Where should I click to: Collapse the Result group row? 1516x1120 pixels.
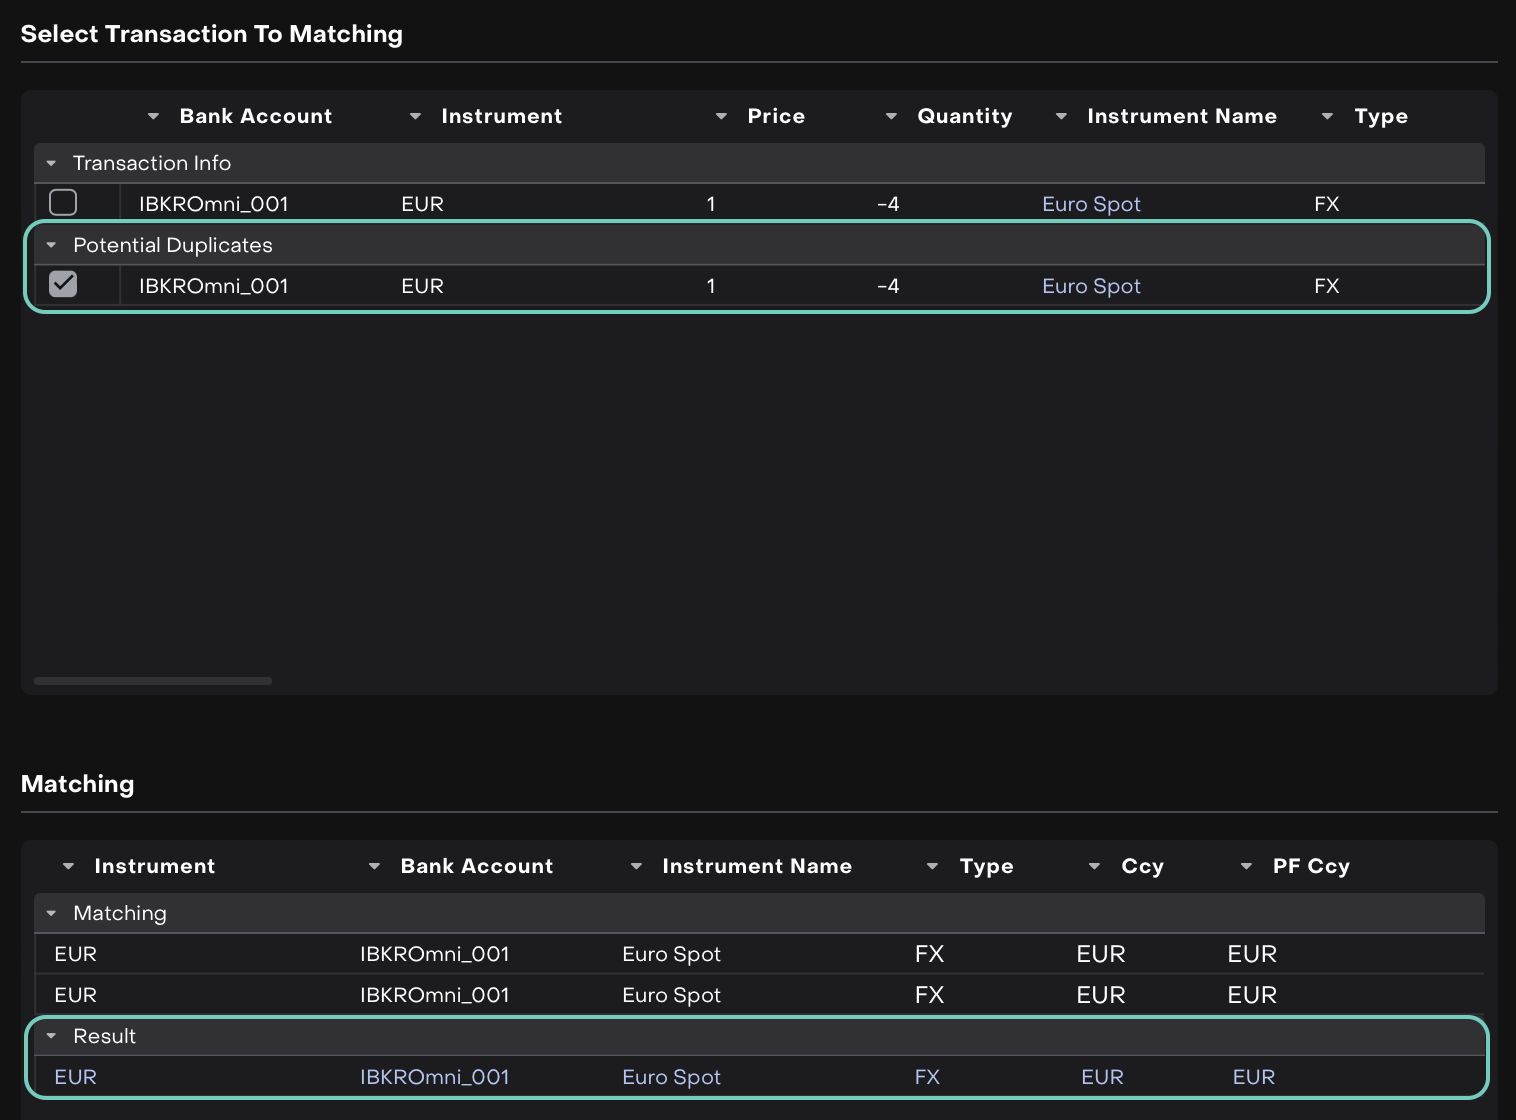pyautogui.click(x=52, y=1036)
